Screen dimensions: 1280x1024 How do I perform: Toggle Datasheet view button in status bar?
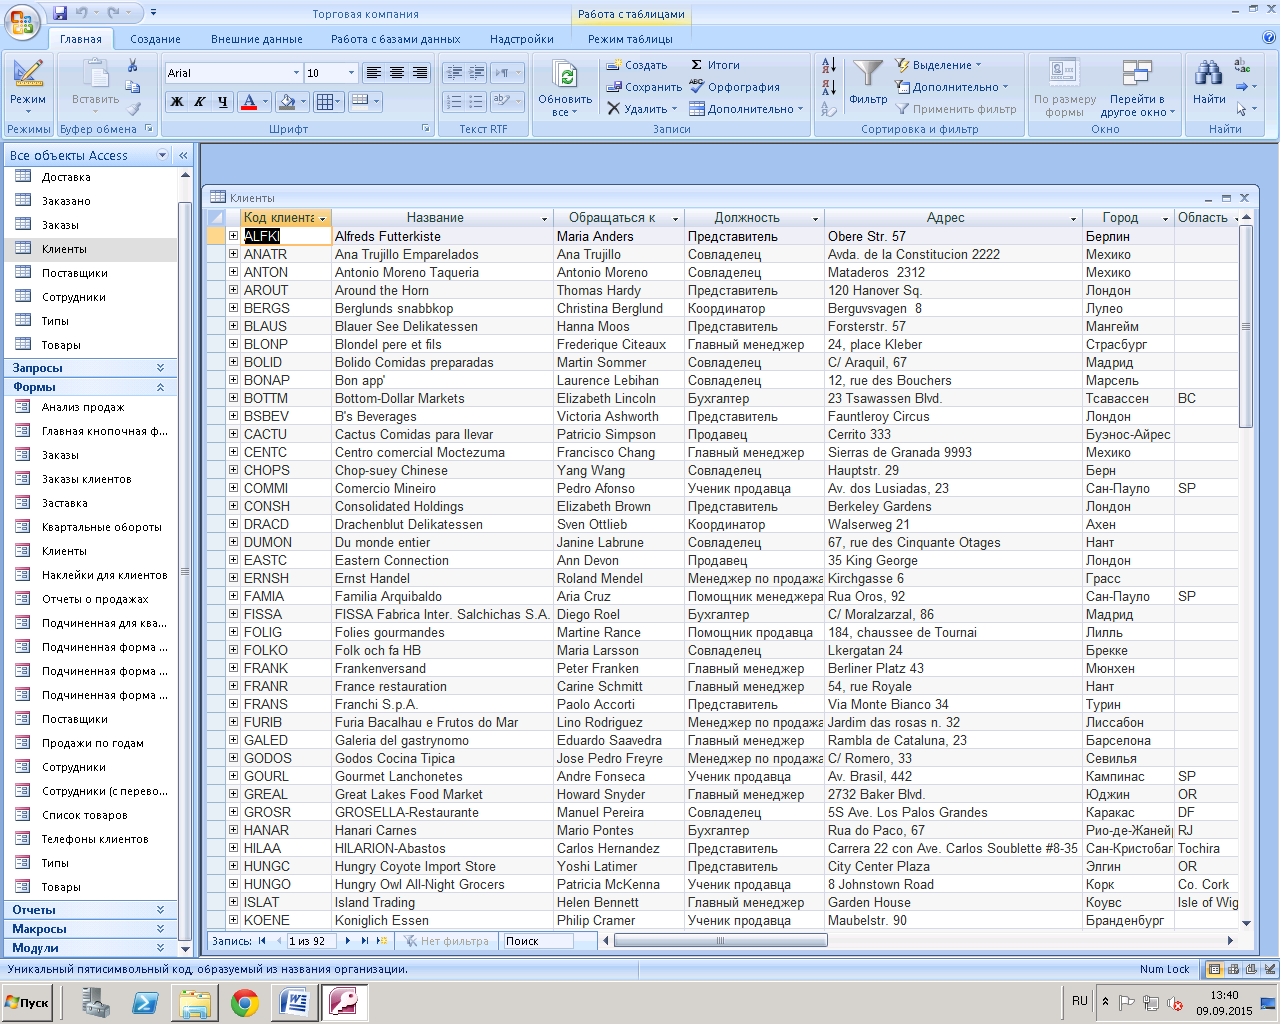(1215, 969)
